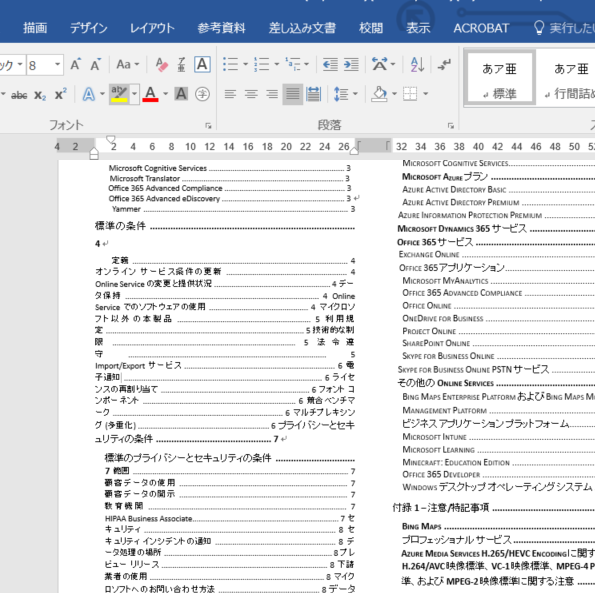Open the 描画 ribbon tab
The width and height of the screenshot is (595, 593).
click(35, 28)
